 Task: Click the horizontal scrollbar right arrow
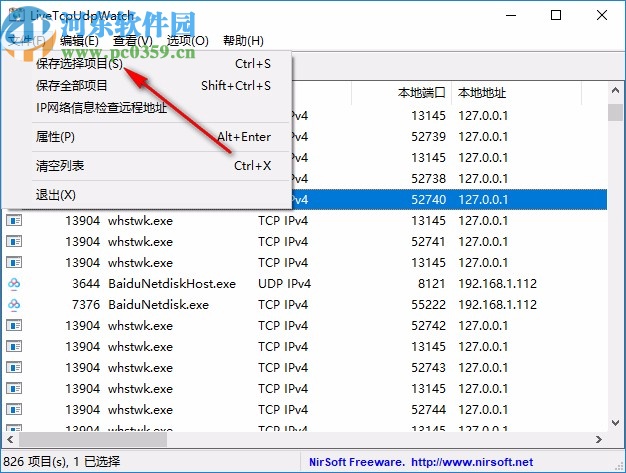click(598, 439)
